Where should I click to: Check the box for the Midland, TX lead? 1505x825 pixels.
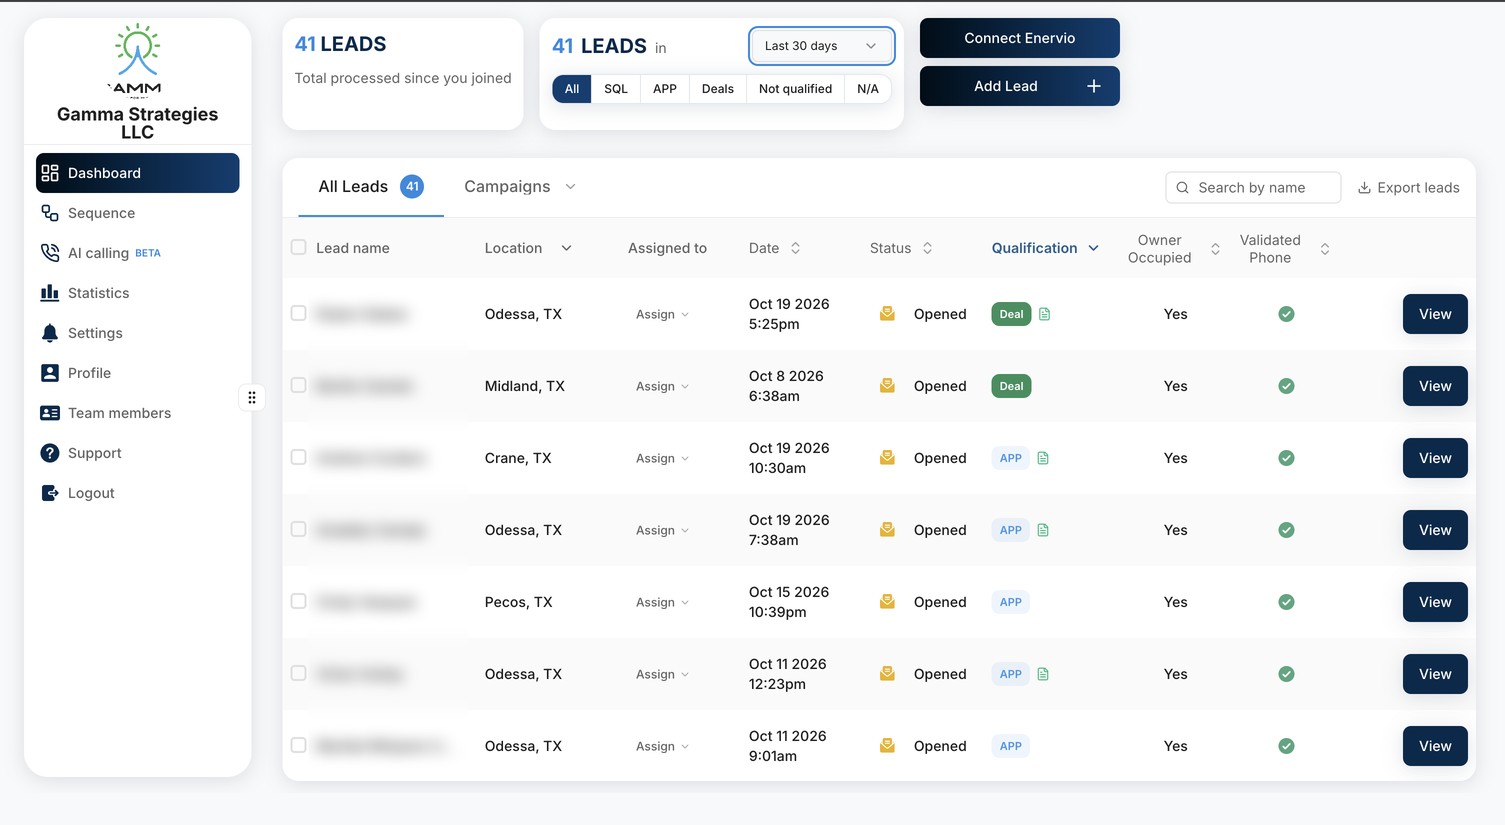point(298,385)
